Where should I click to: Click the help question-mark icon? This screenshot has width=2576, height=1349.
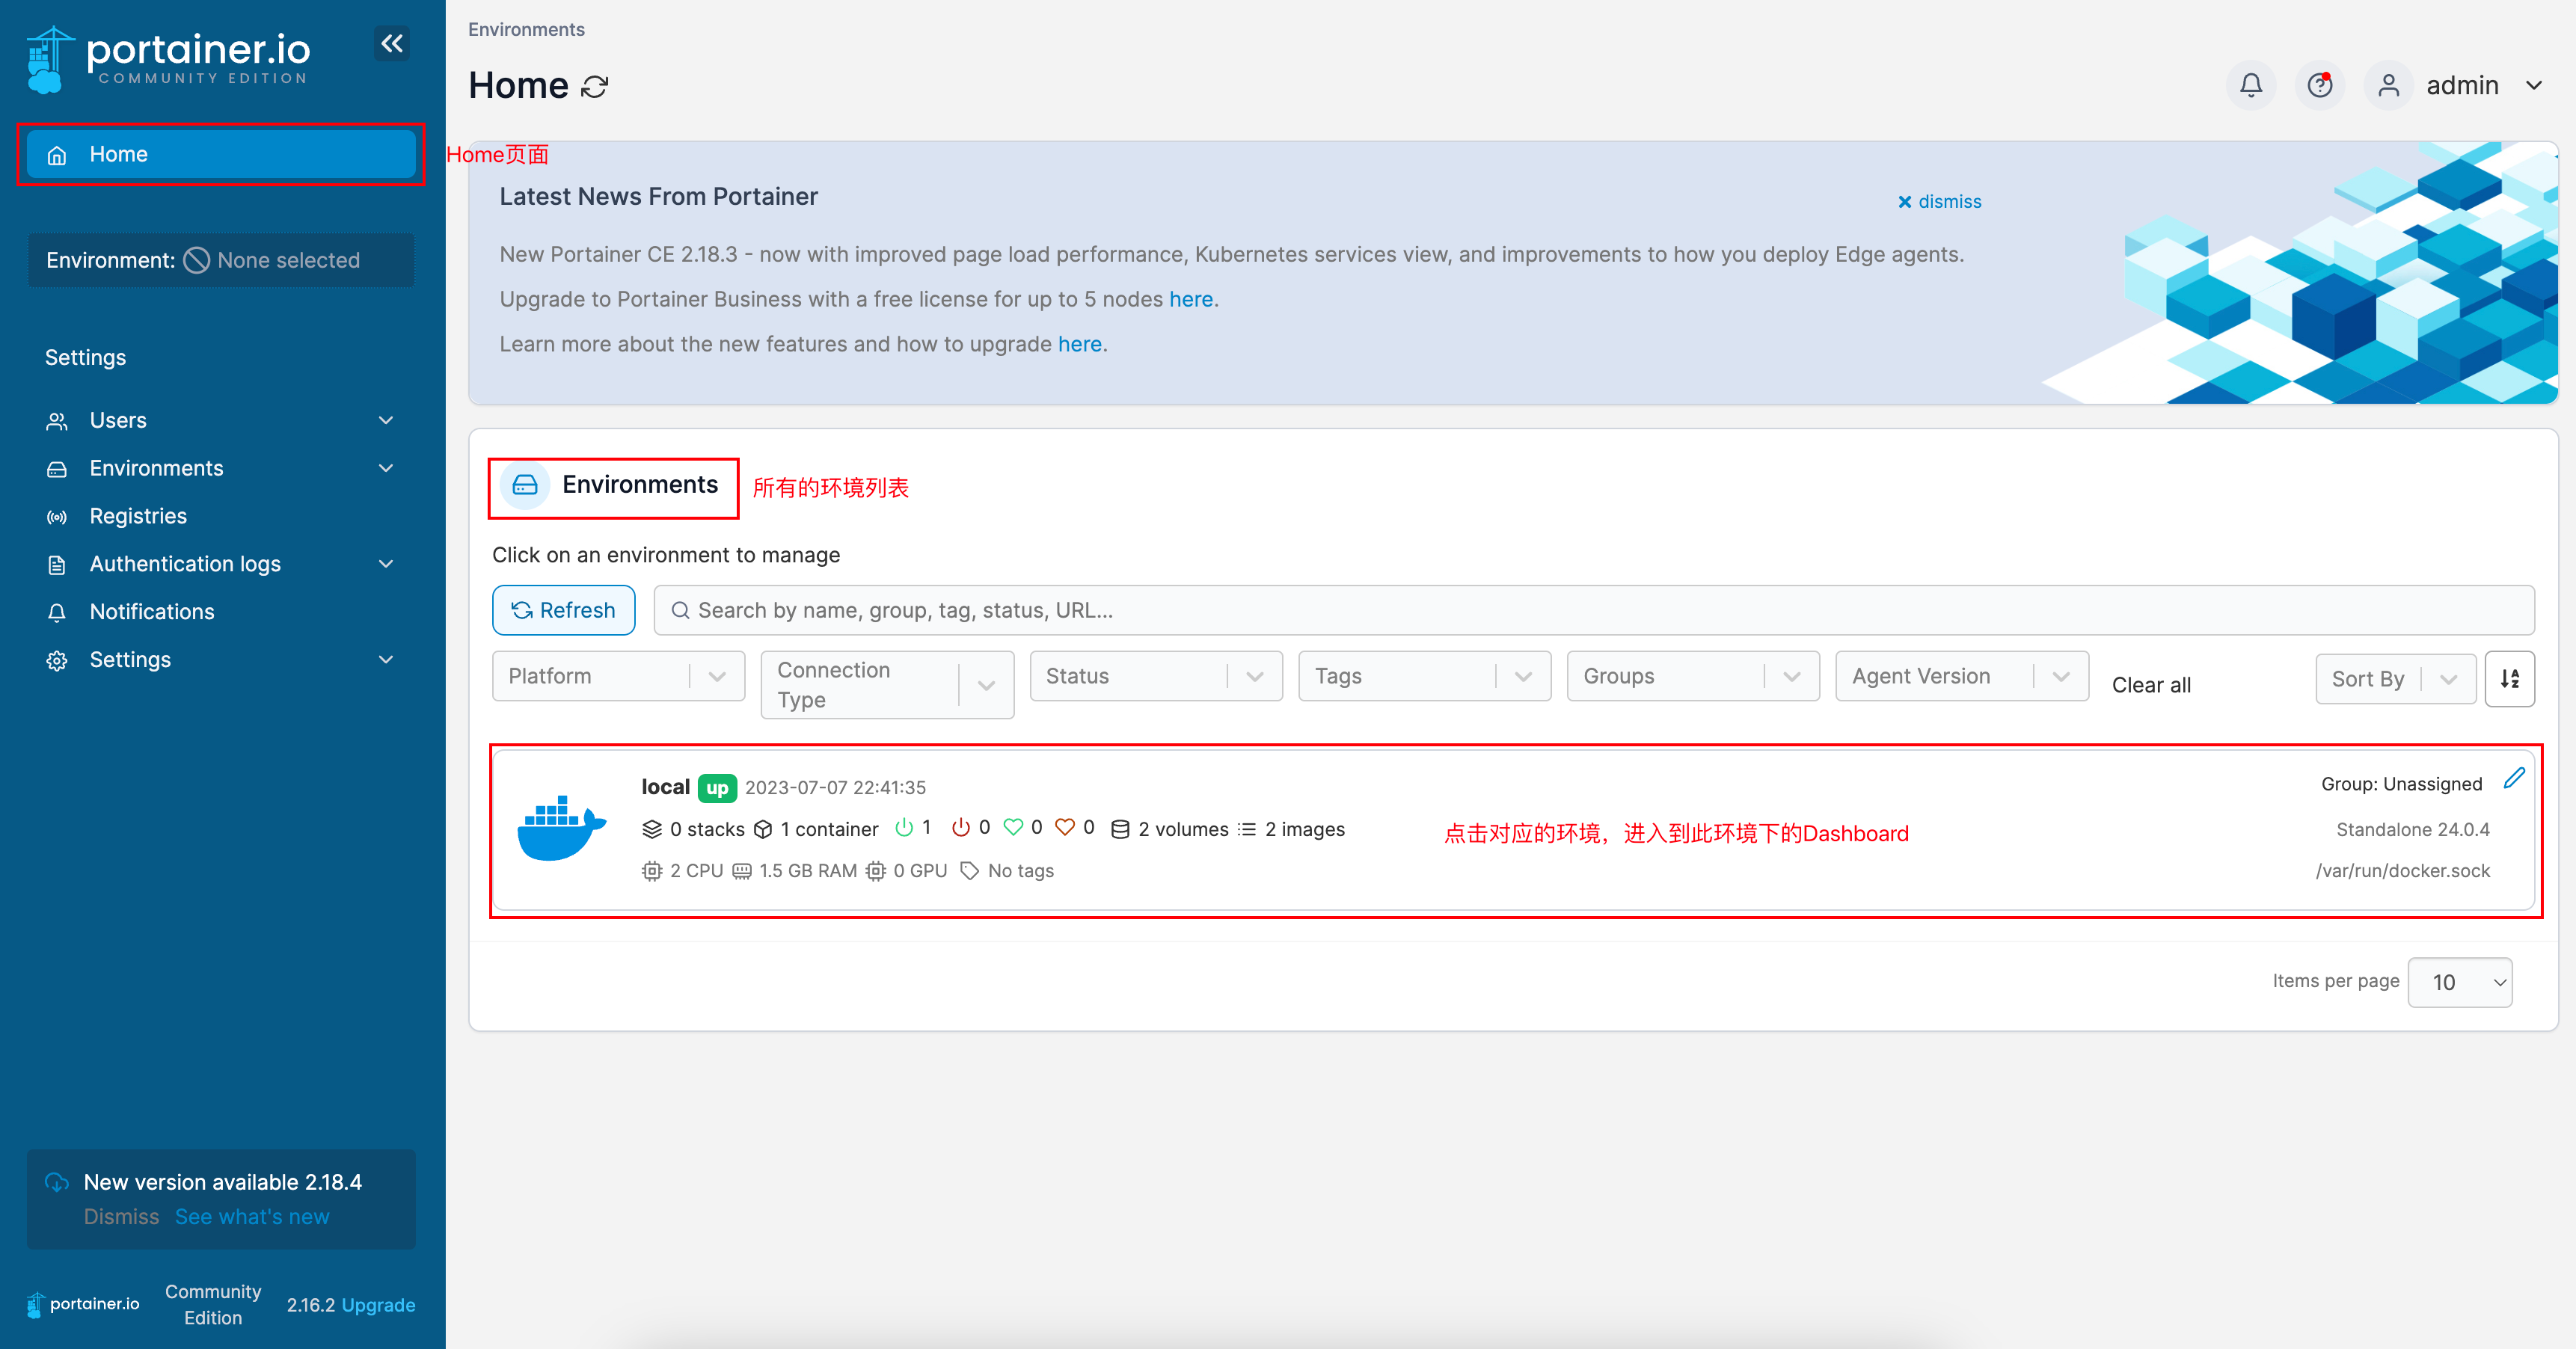coord(2319,86)
